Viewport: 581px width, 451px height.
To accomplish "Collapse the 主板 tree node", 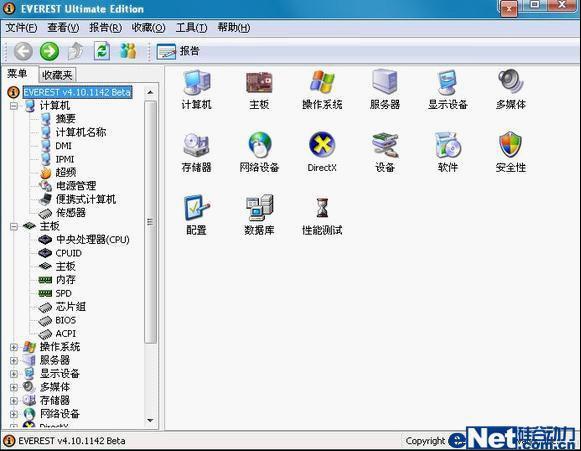I will click(14, 226).
